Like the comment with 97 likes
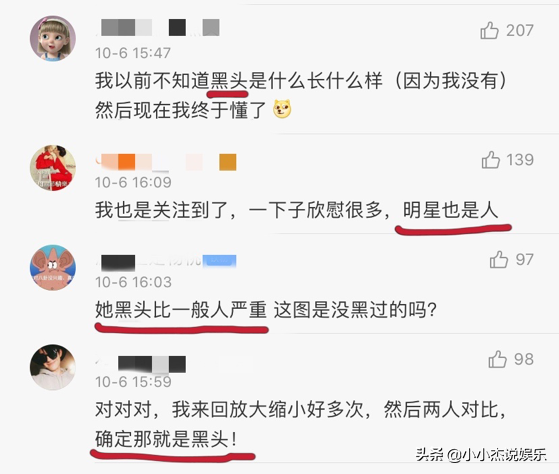The height and width of the screenshot is (474, 559). click(x=499, y=259)
